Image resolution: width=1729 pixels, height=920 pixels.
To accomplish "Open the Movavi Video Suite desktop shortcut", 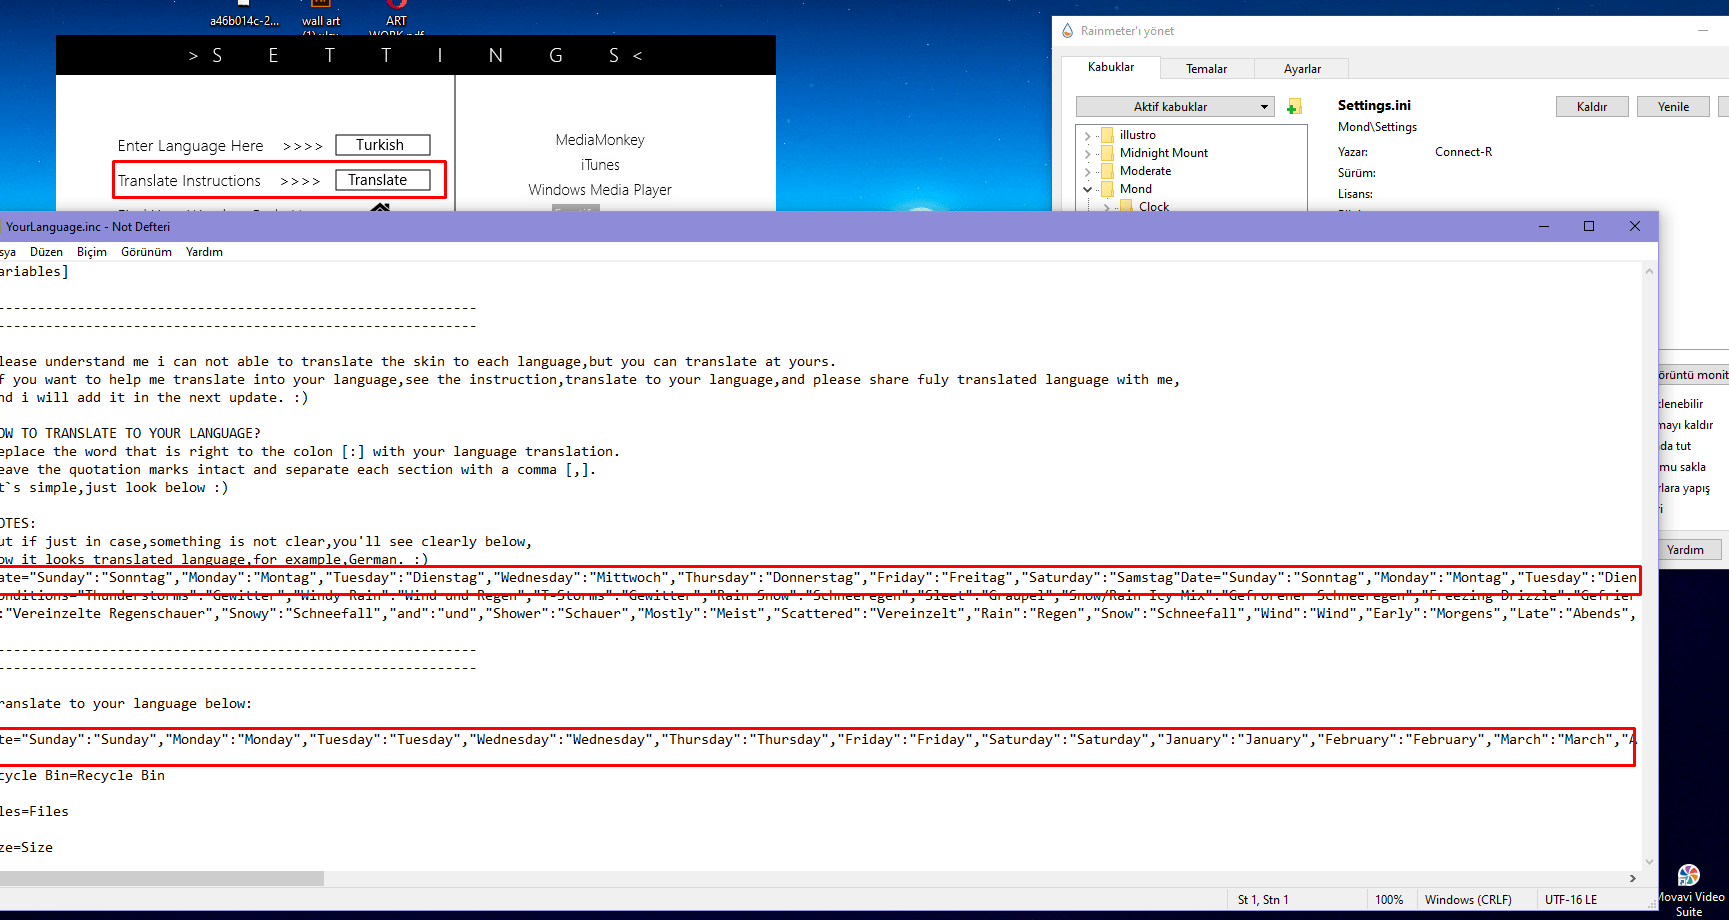I will (x=1689, y=890).
